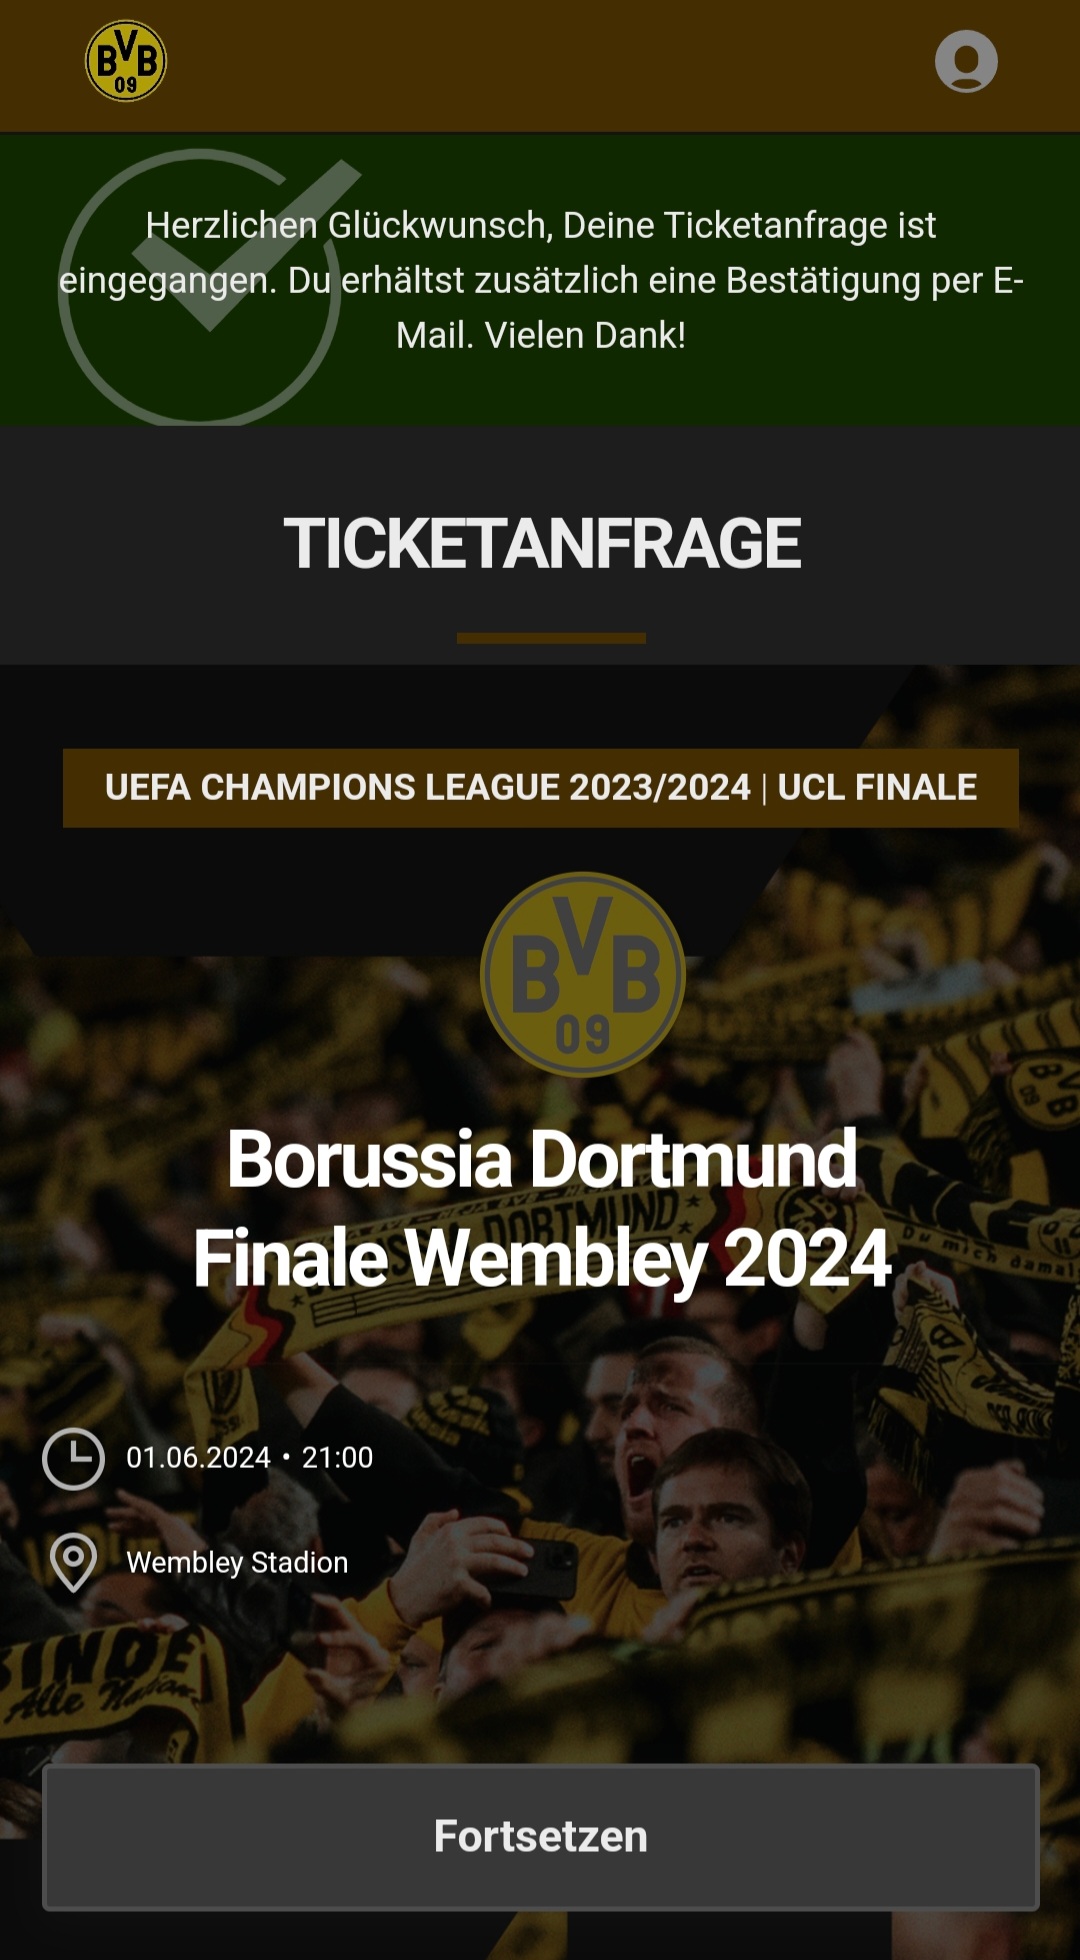Tap the UCL FINALE label

[x=877, y=788]
